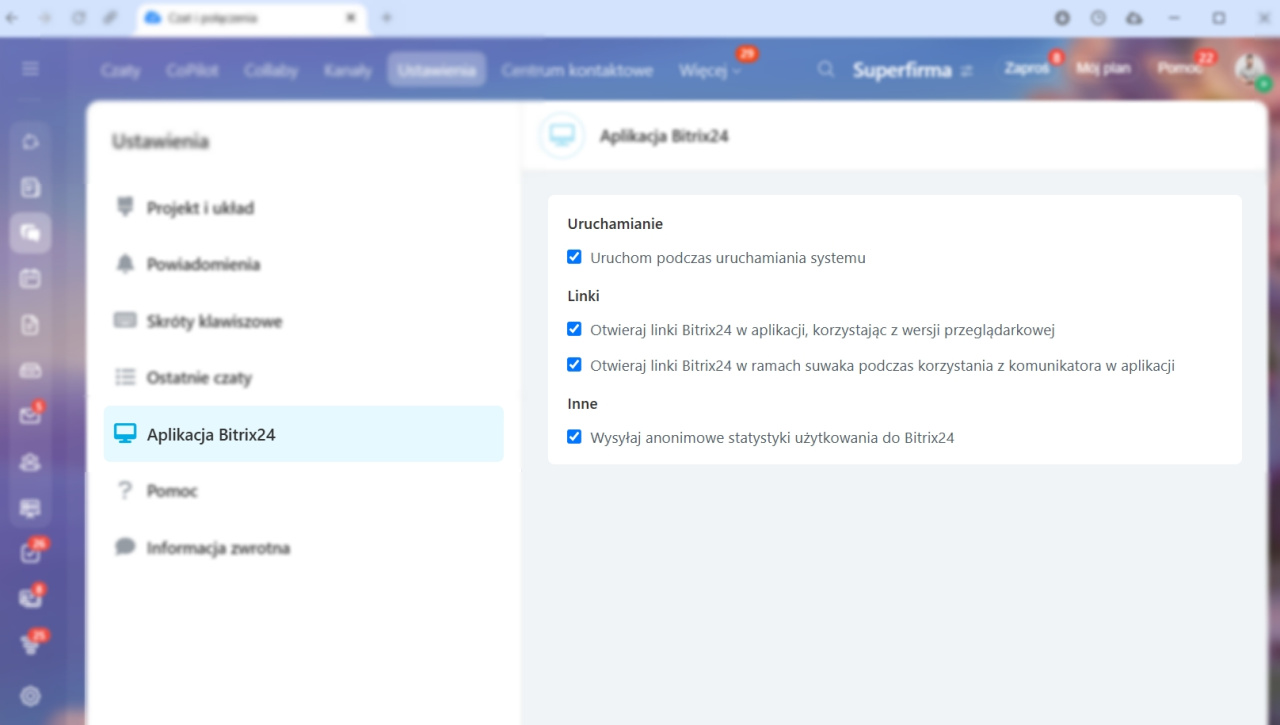This screenshot has width=1280, height=725.
Task: Open the highlighted chat messenger icon in sidebar
Action: pyautogui.click(x=30, y=233)
